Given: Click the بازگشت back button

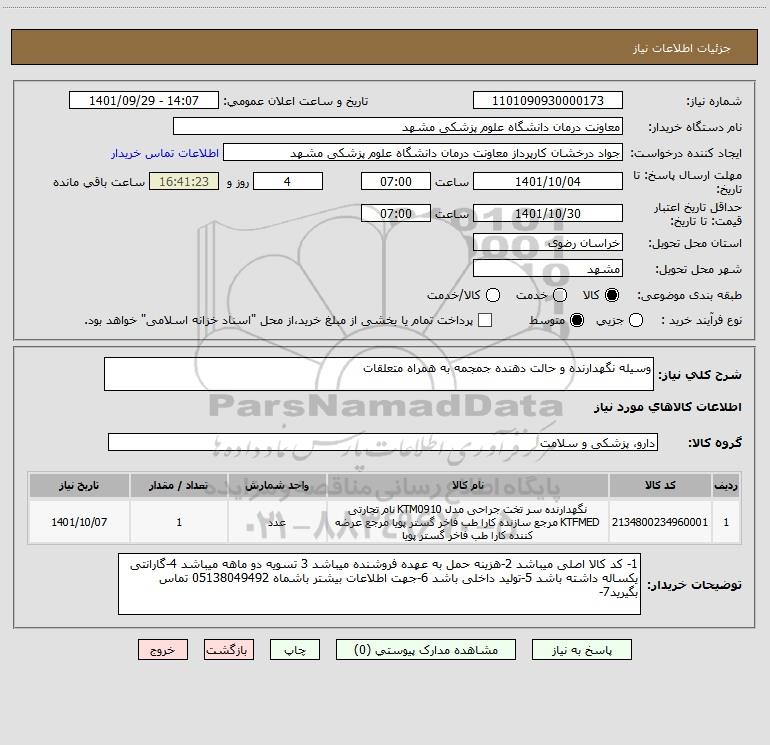Looking at the screenshot, I should pyautogui.click(x=229, y=650).
